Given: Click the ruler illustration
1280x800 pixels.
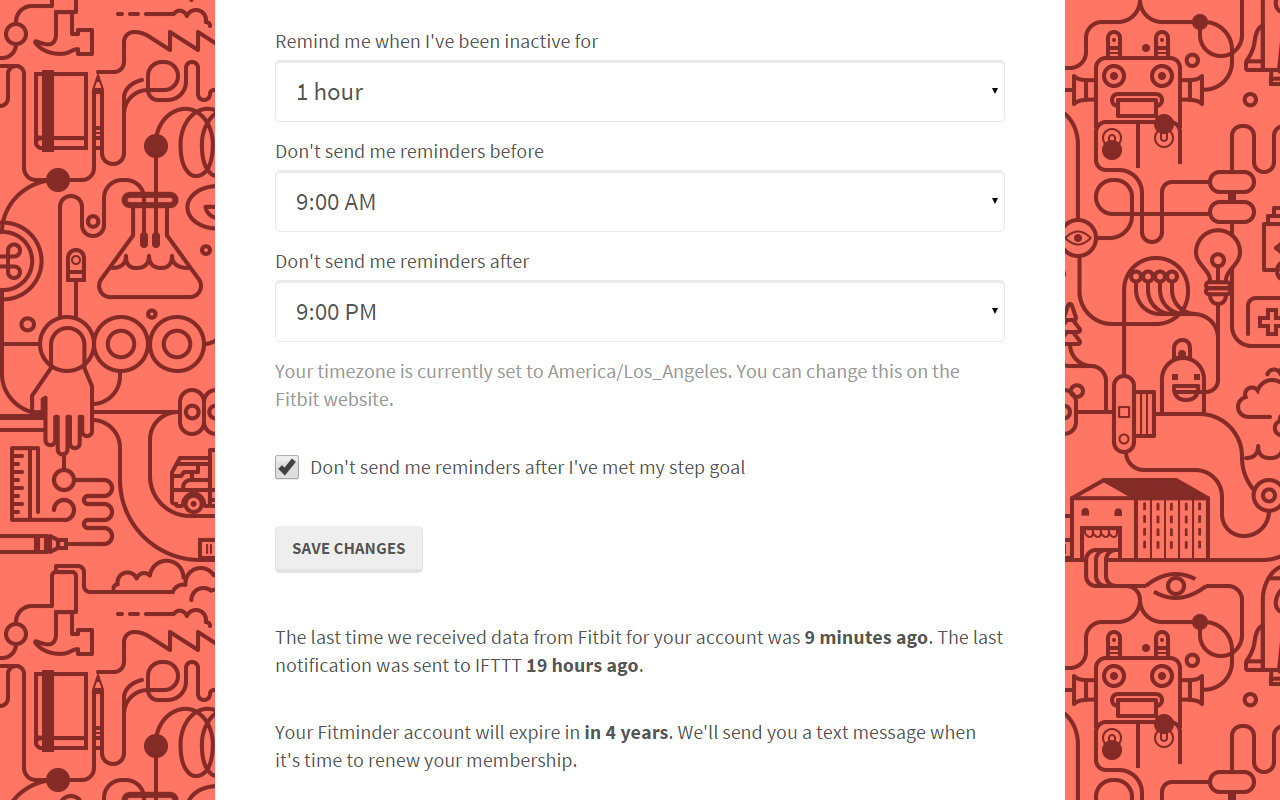Looking at the screenshot, I should [23, 483].
